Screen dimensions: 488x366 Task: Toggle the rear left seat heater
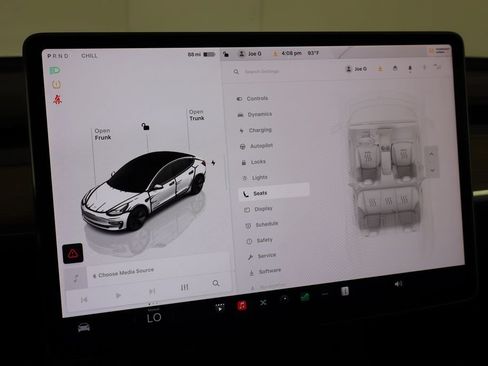point(372,202)
